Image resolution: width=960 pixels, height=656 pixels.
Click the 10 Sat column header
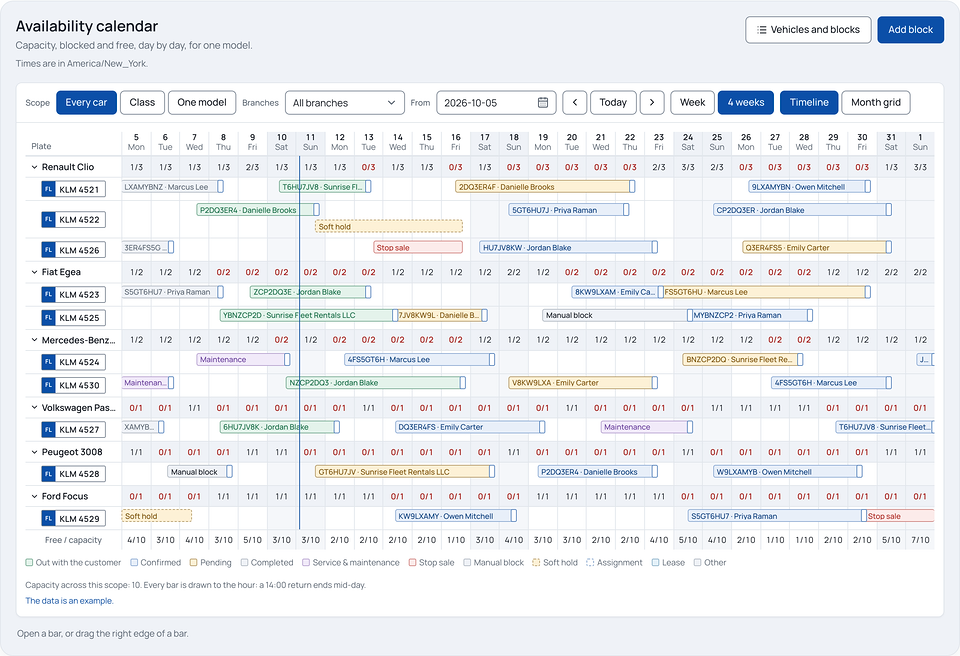click(282, 142)
